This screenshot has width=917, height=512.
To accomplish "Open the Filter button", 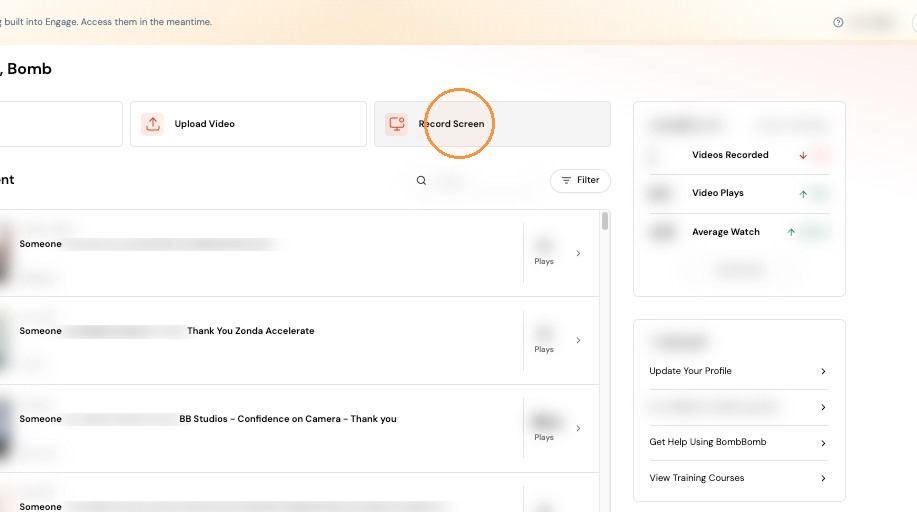I will (x=580, y=180).
